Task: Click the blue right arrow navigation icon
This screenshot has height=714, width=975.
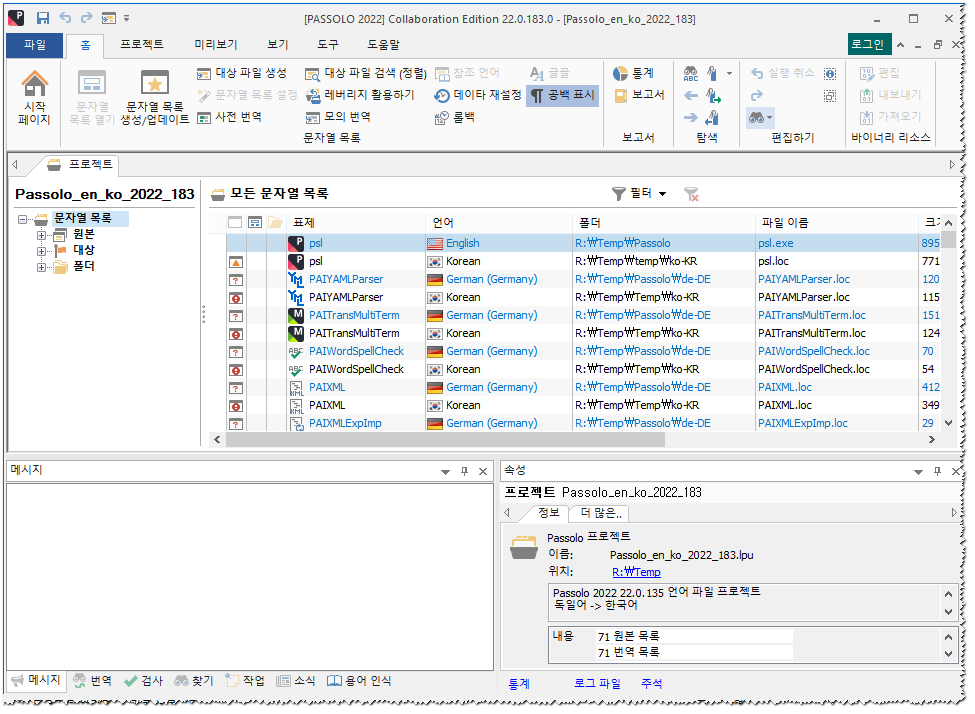Action: (x=691, y=118)
